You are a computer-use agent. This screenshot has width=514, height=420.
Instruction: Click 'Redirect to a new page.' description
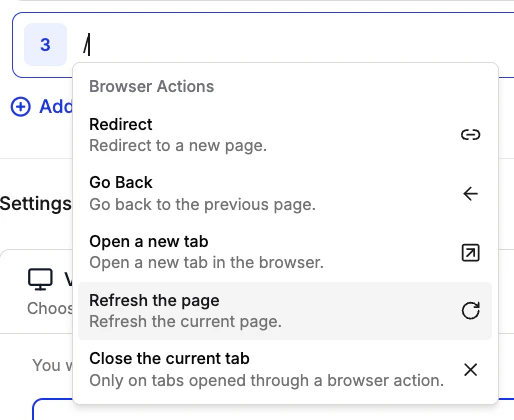coord(178,146)
